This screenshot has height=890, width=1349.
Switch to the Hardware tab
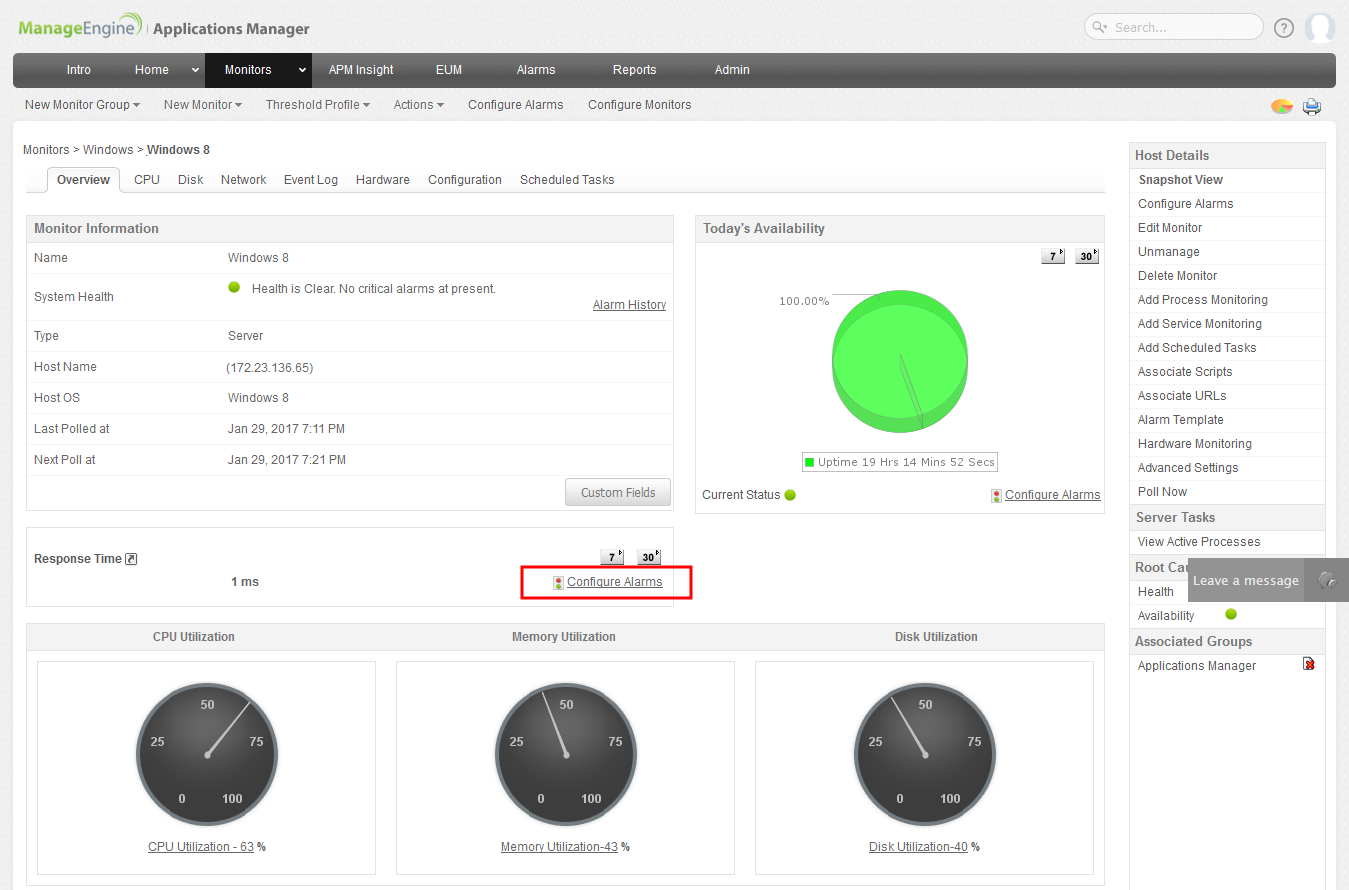click(383, 180)
